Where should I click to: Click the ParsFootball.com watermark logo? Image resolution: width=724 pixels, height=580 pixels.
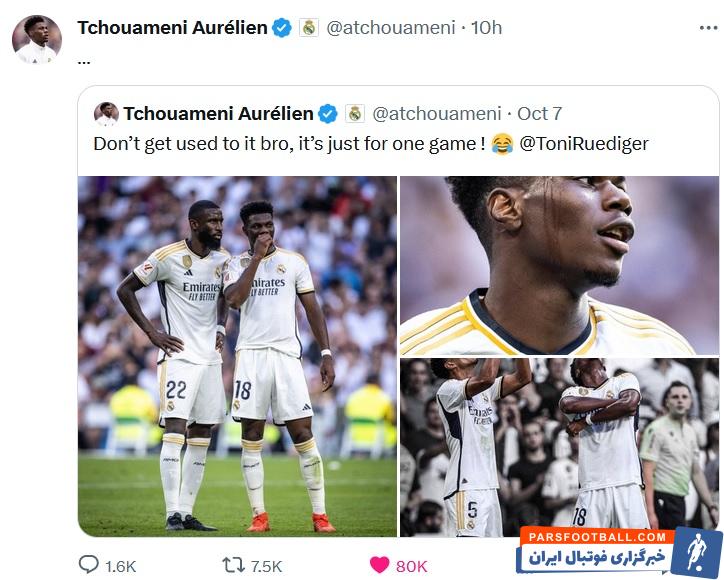tap(619, 550)
